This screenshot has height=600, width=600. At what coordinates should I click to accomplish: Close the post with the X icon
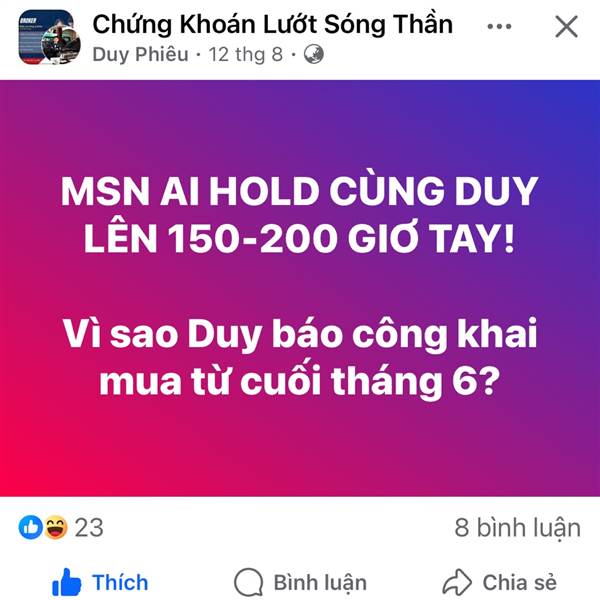[x=566, y=26]
